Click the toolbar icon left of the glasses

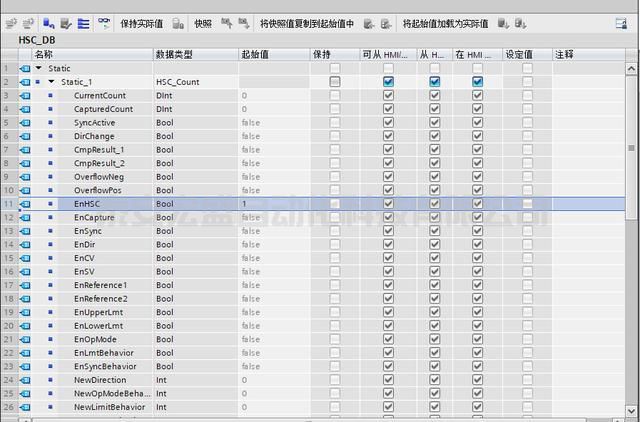[x=83, y=22]
